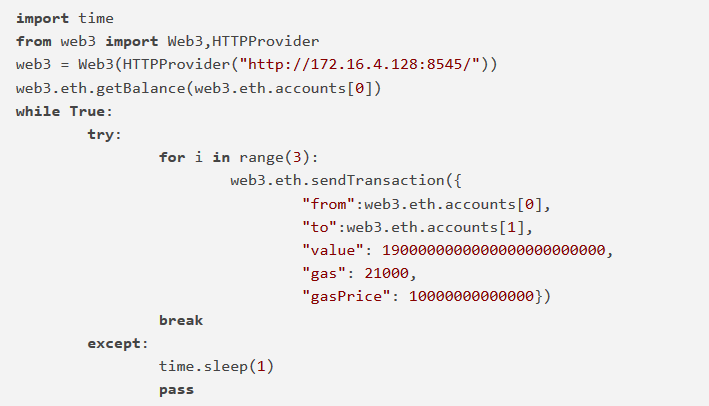Click the word 'Web3,HTTPProvider' in import line

243,42
